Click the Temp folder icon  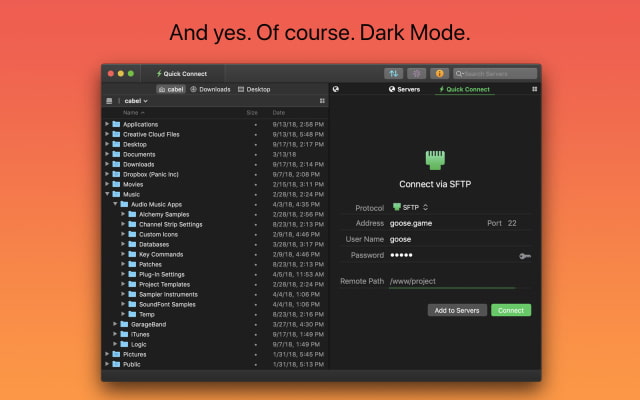(132, 314)
